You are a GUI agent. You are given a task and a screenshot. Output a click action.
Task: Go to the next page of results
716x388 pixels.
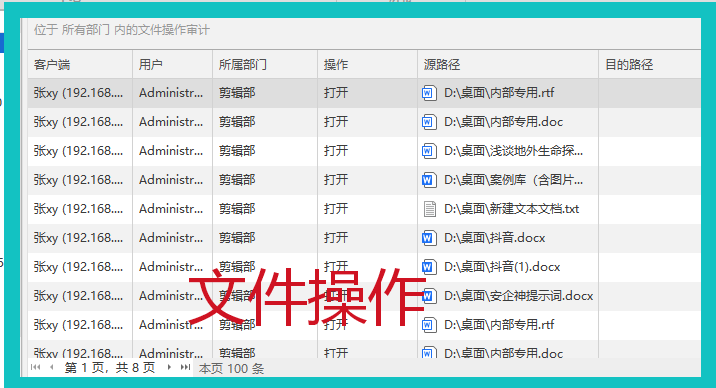pos(169,367)
